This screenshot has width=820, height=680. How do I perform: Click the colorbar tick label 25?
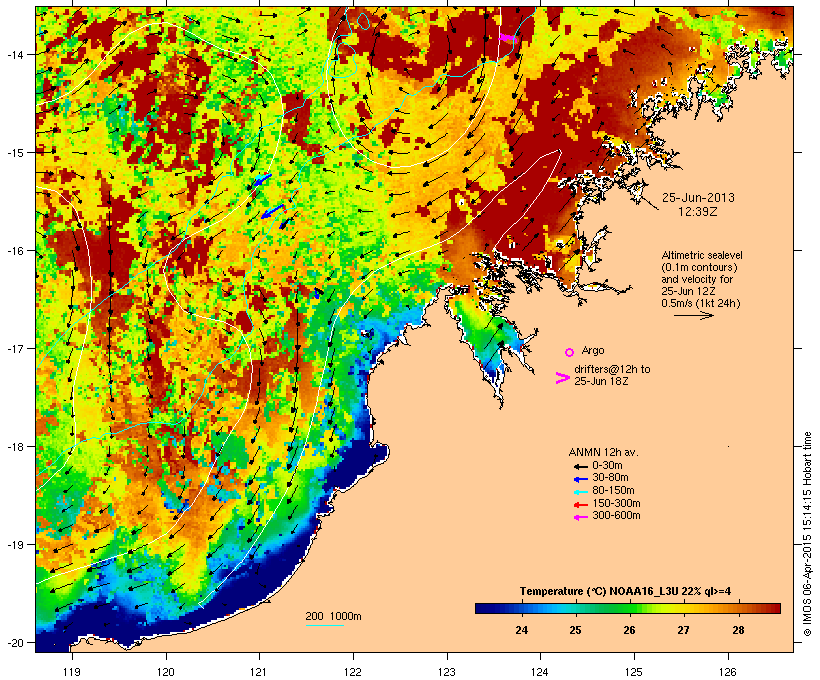pos(575,630)
